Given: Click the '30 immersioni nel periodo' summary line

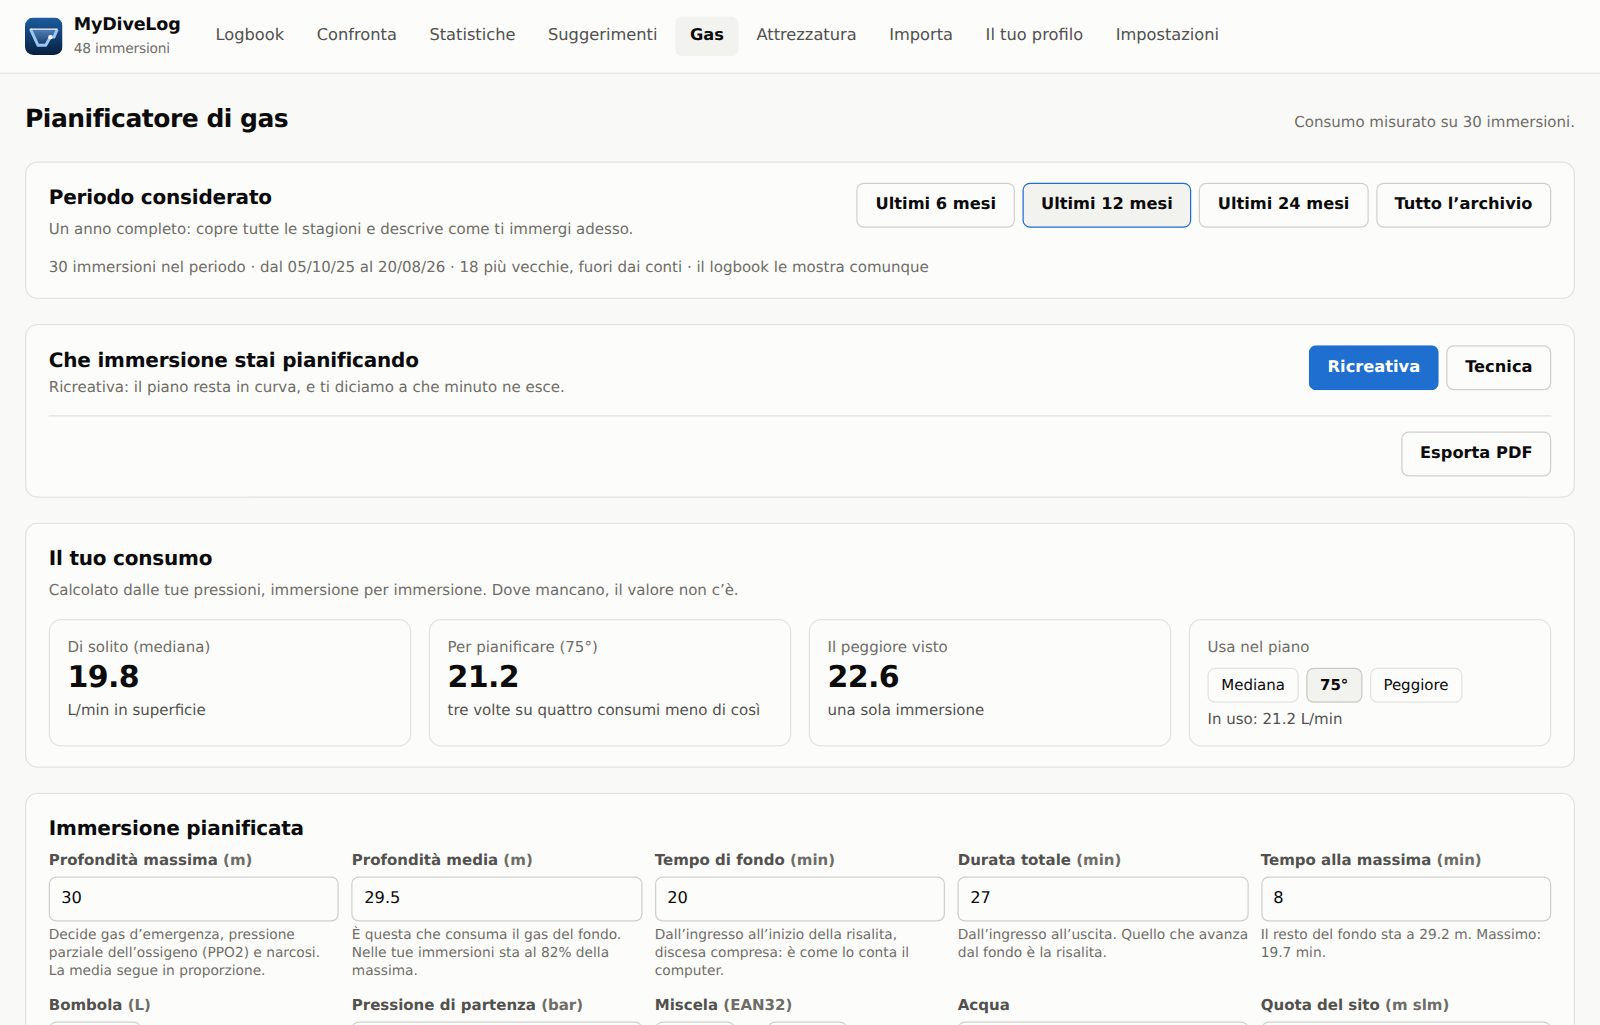Looking at the screenshot, I should 488,267.
